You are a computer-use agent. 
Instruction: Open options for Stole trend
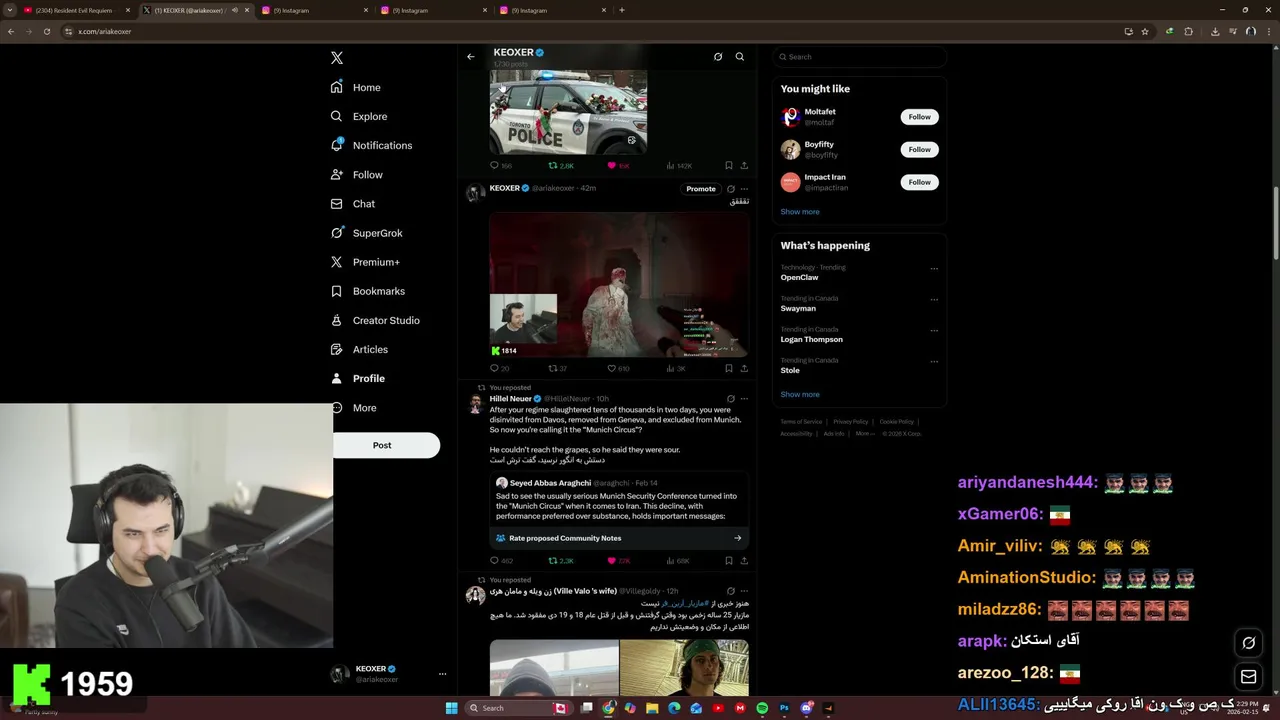click(x=934, y=361)
